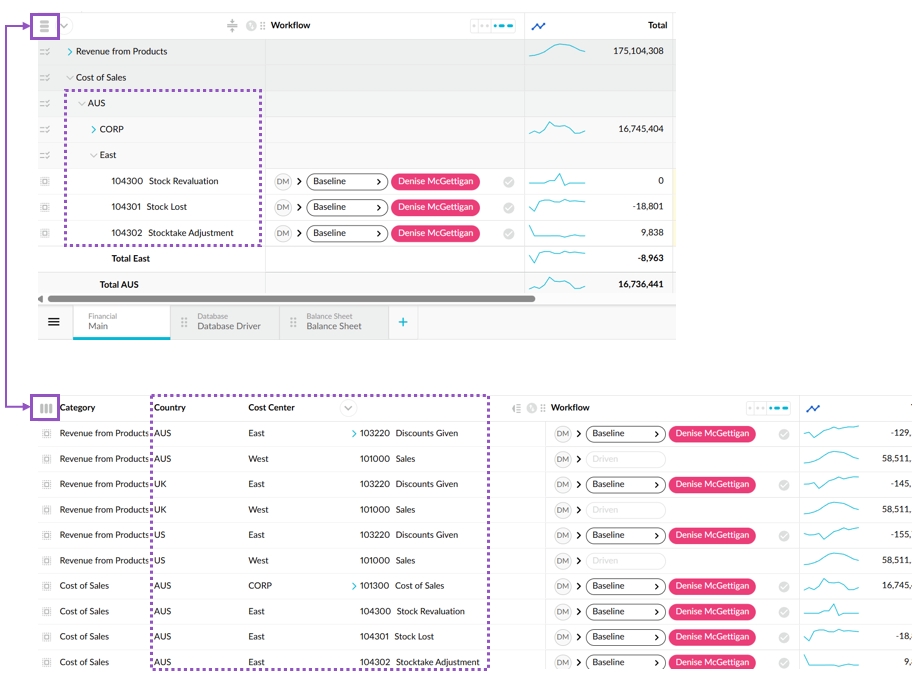This screenshot has height=674, width=915.
Task: Click the row-split icon left of Workflow header
Action: (x=232, y=26)
